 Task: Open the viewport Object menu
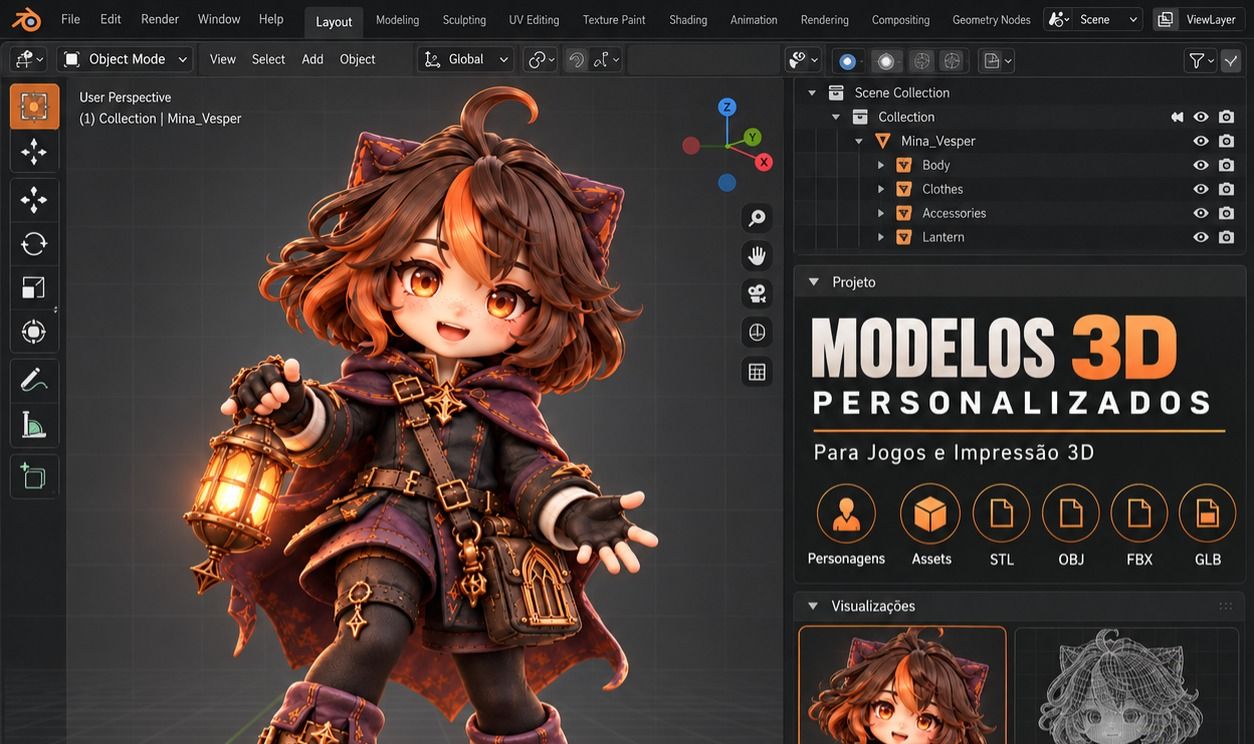tap(357, 59)
